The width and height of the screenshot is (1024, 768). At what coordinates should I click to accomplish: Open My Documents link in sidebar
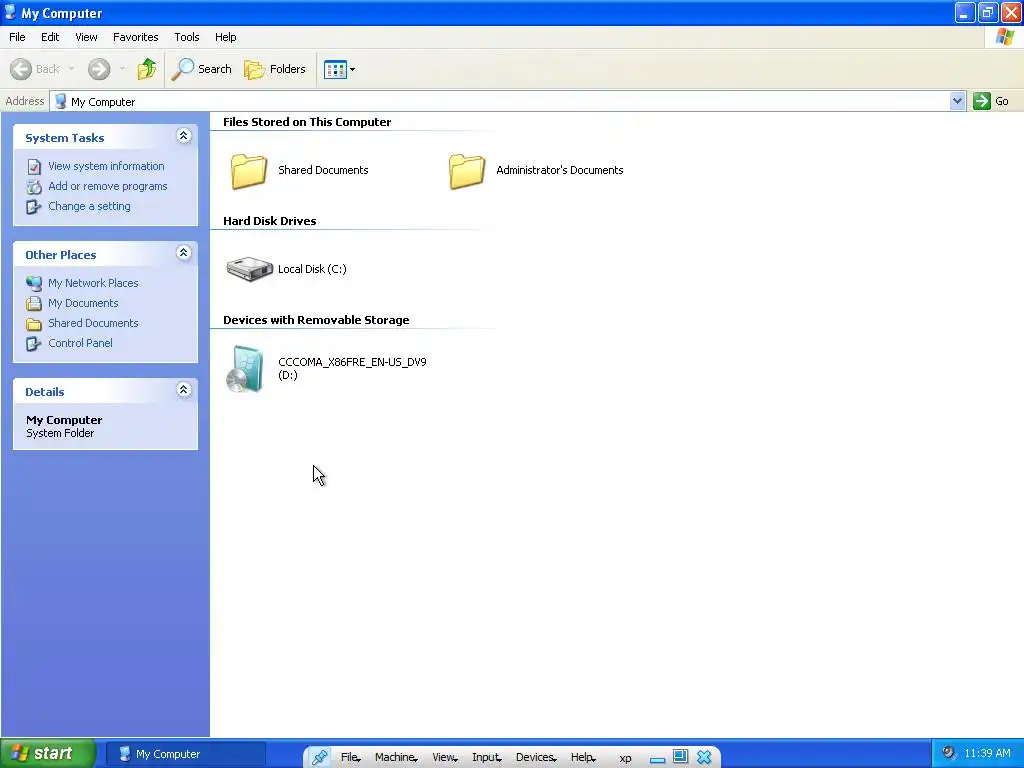coord(84,303)
